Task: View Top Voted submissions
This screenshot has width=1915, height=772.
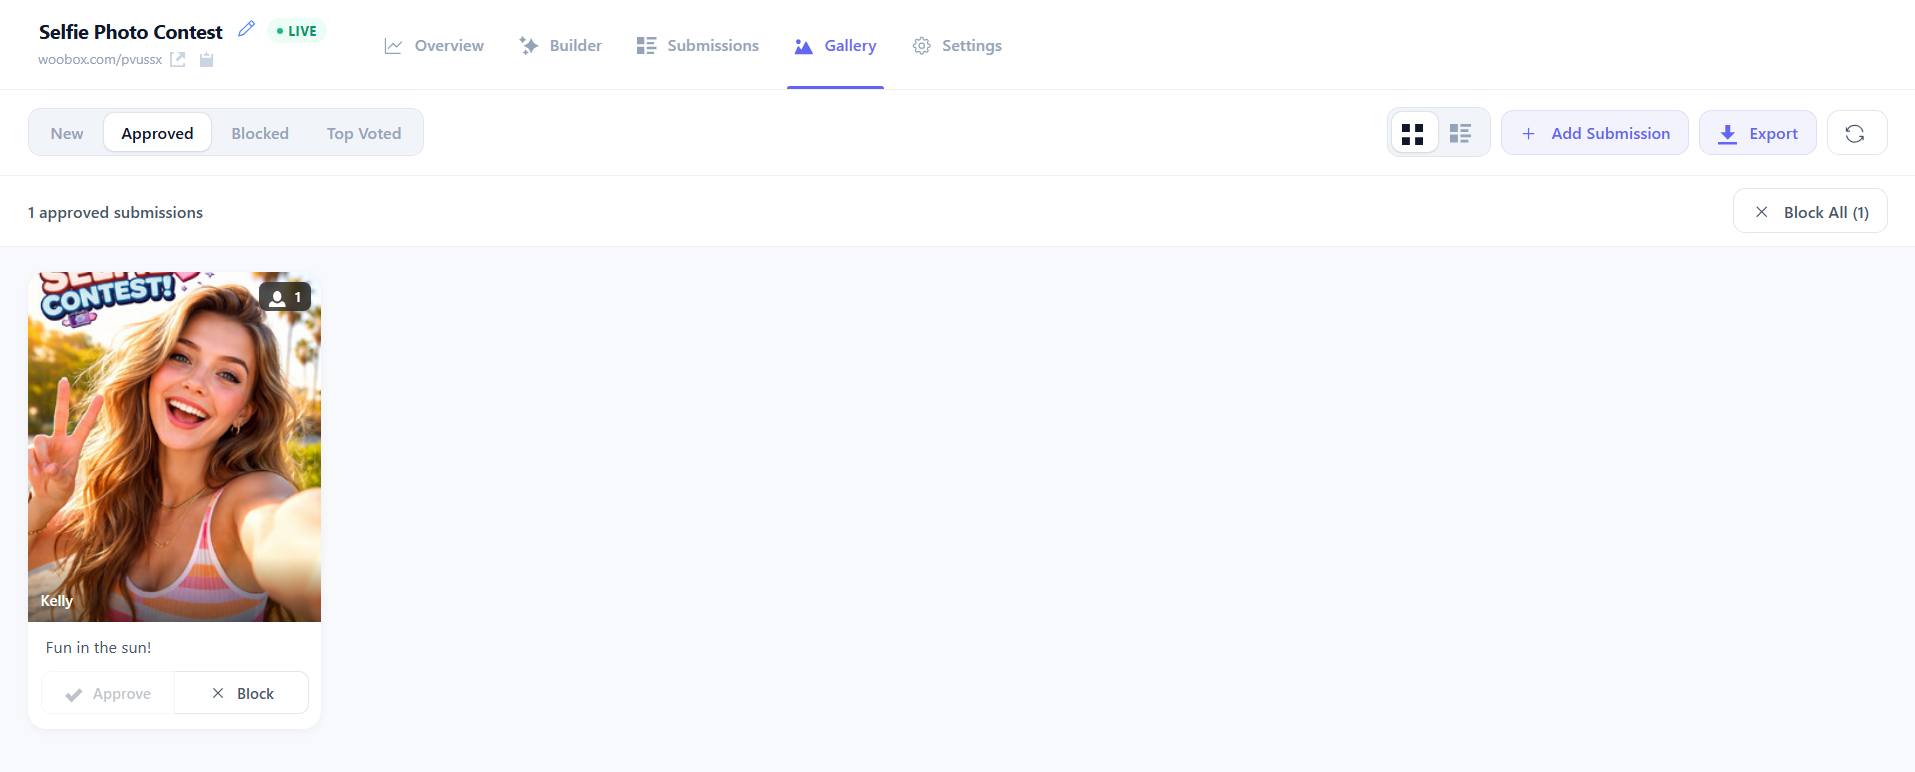Action: (364, 133)
